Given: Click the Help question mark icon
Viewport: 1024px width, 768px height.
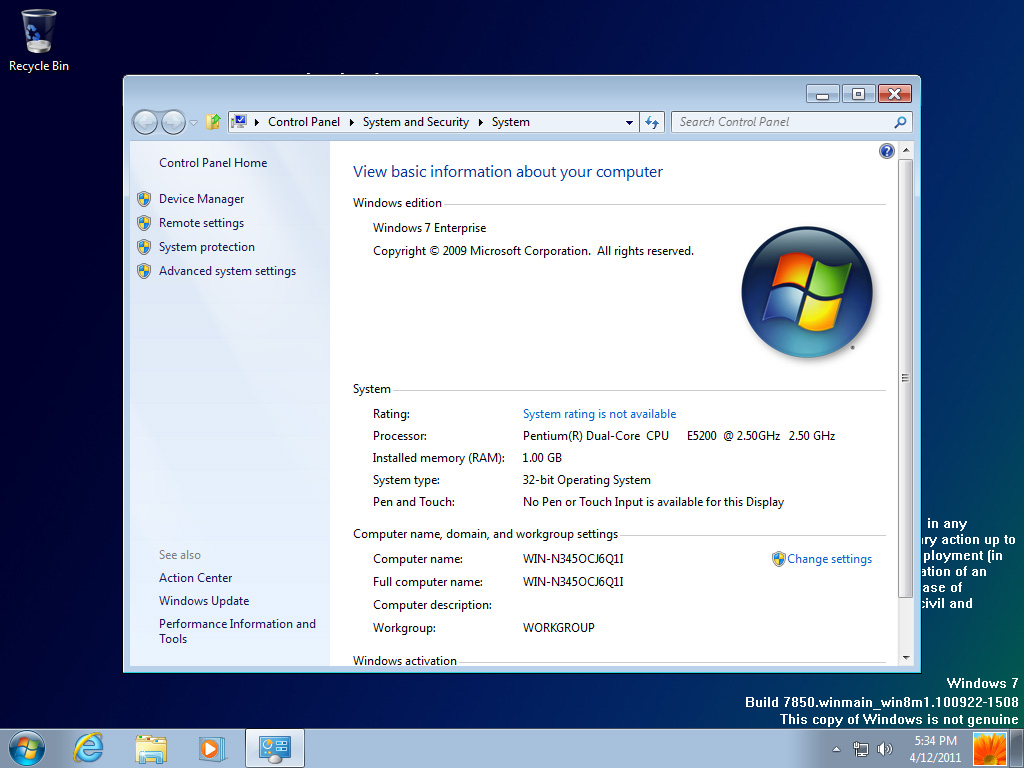Looking at the screenshot, I should [x=886, y=151].
